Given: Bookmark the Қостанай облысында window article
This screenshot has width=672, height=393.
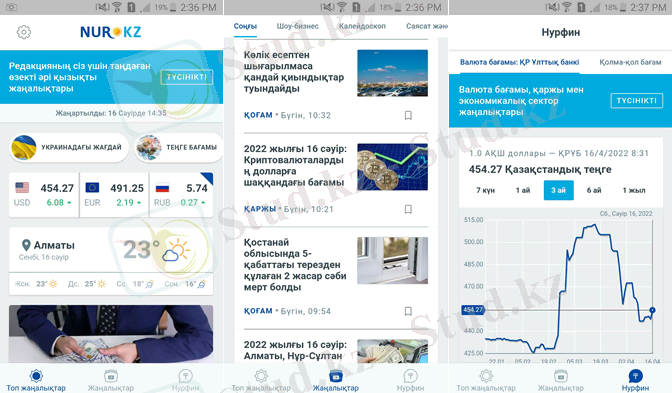Looking at the screenshot, I should (x=408, y=311).
